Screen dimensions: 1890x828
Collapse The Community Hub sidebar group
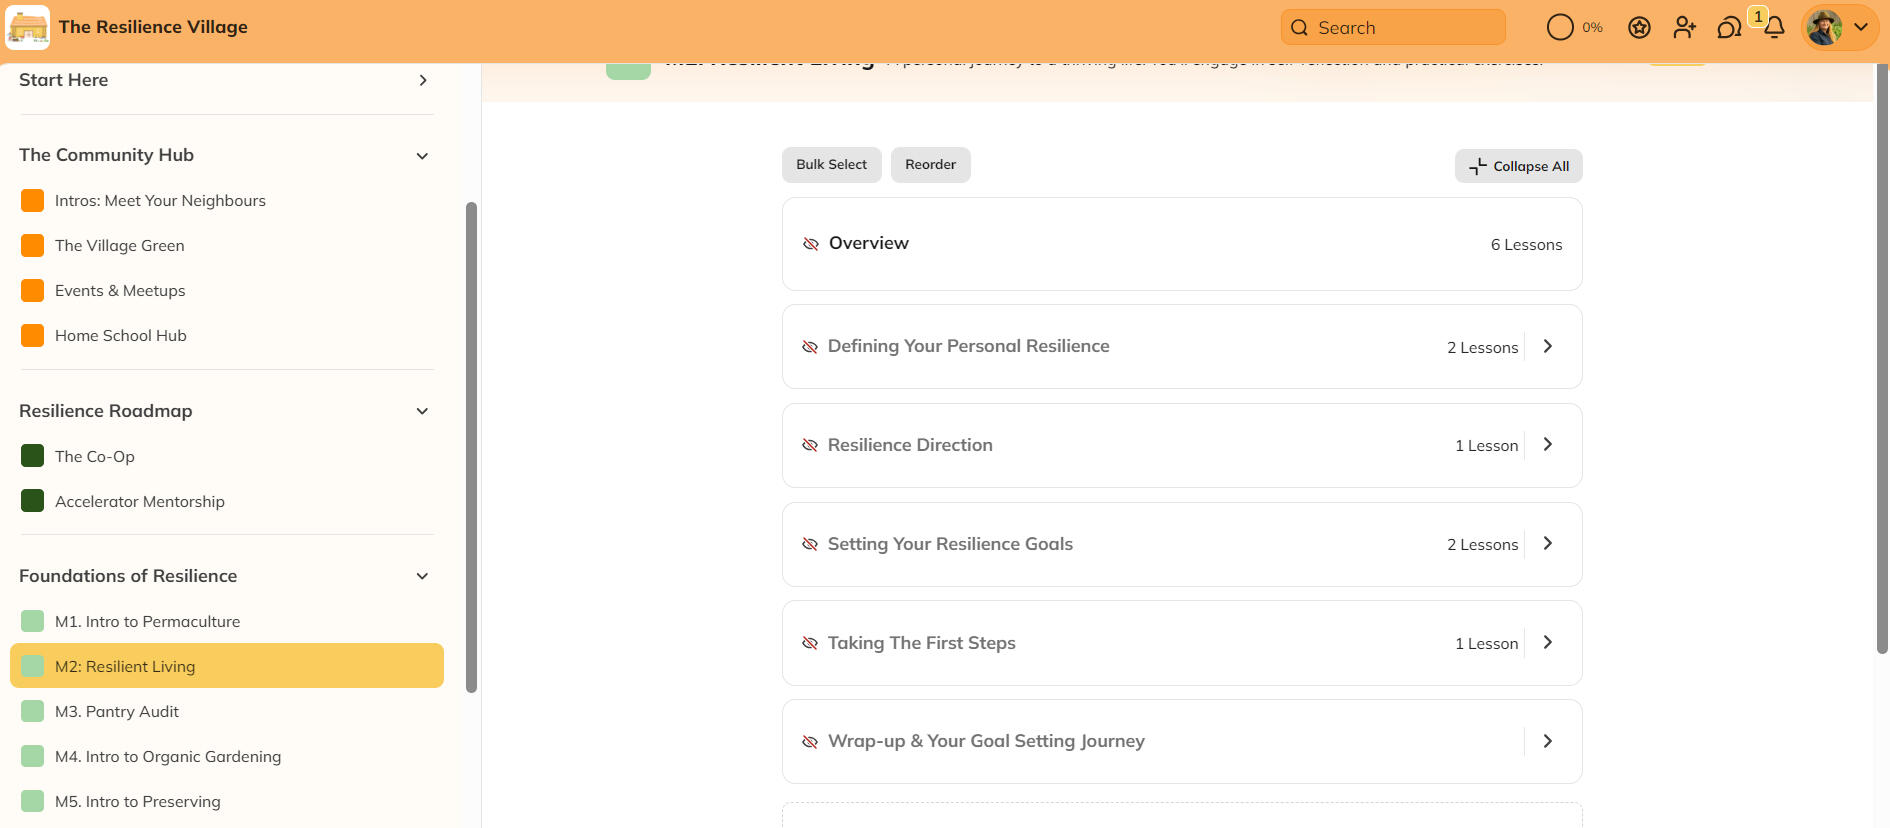click(x=422, y=156)
